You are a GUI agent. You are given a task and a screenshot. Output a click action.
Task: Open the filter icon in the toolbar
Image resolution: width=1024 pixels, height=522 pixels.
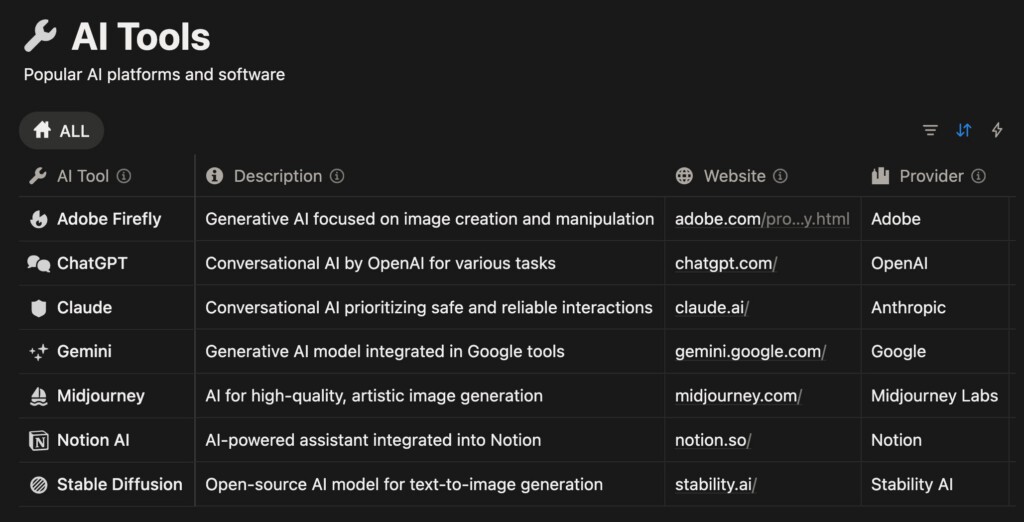tap(931, 130)
